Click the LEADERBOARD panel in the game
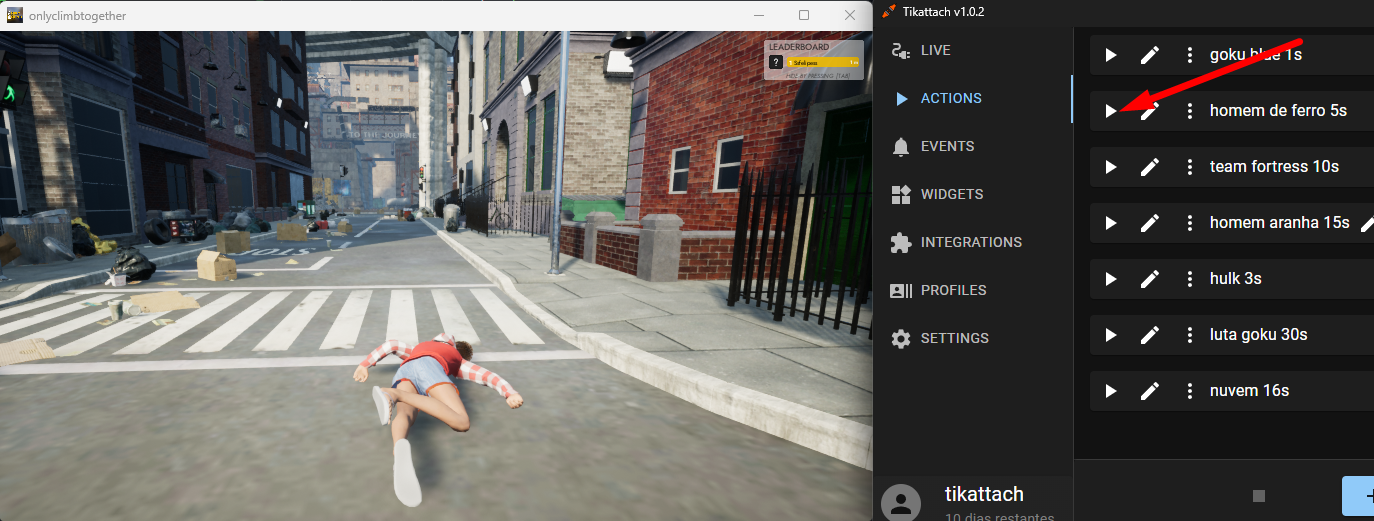The width and height of the screenshot is (1374, 521). pyautogui.click(x=814, y=60)
